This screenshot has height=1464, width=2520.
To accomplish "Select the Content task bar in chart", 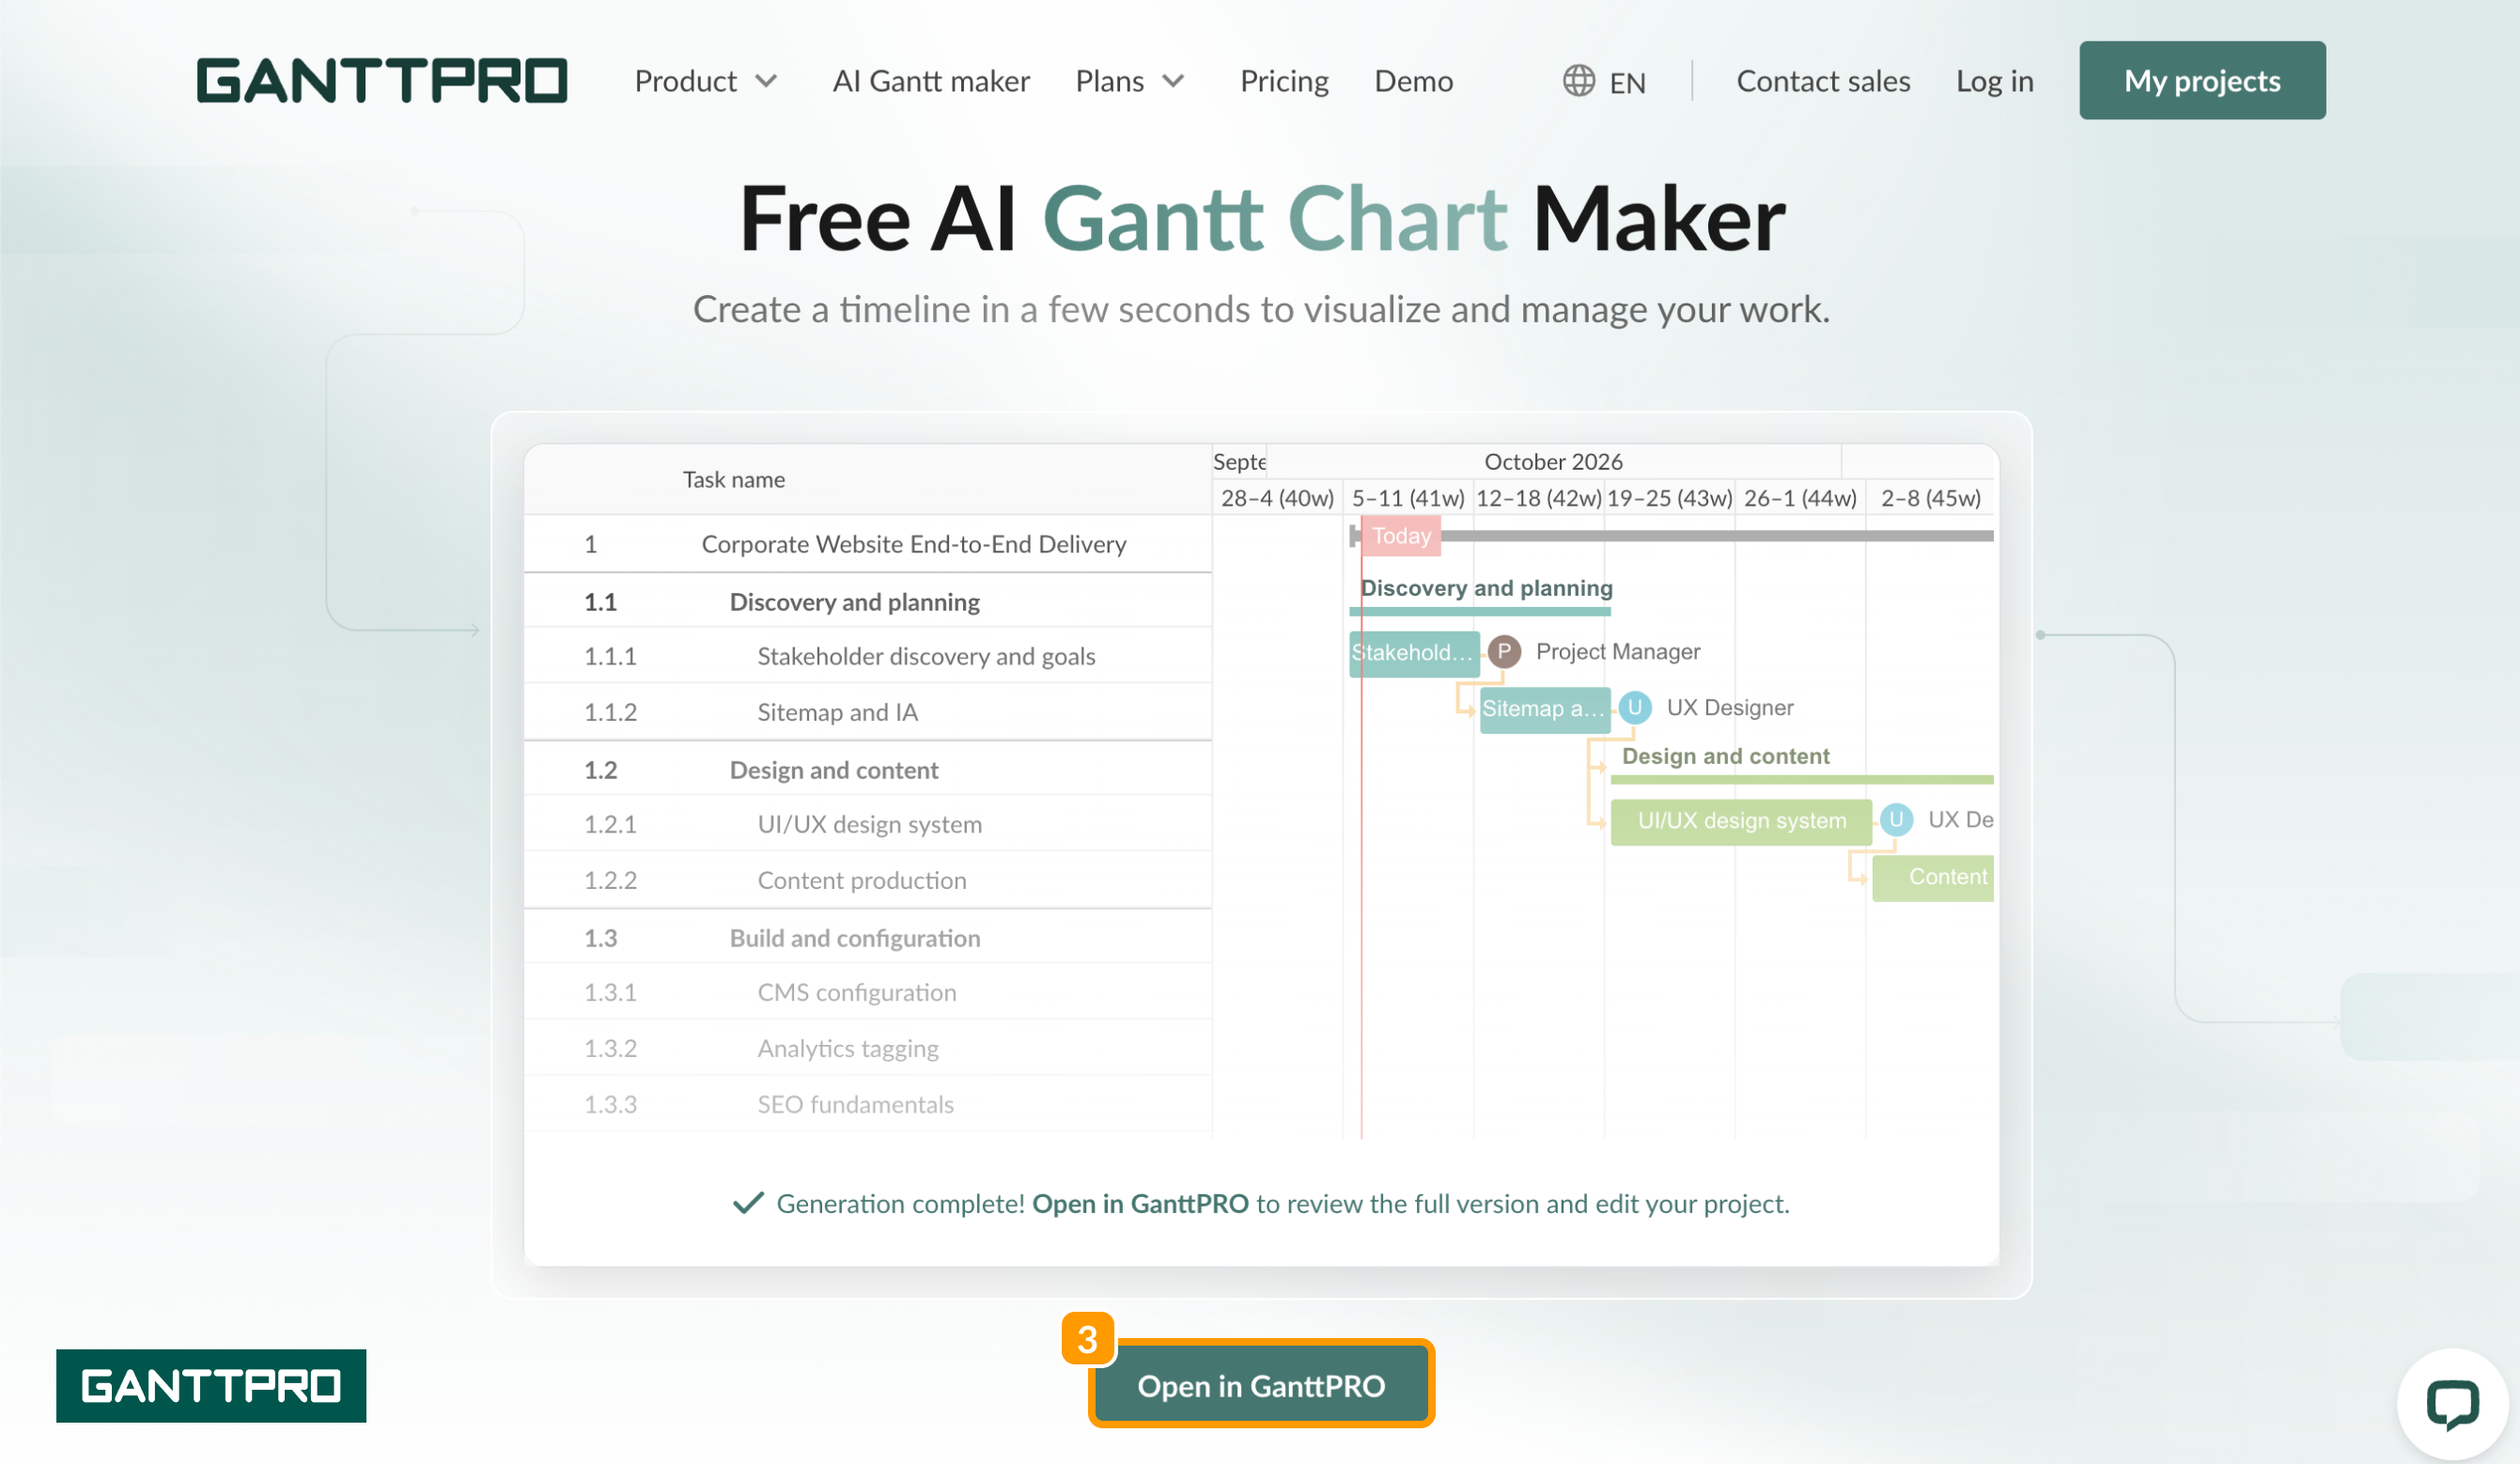I will 1933,878.
